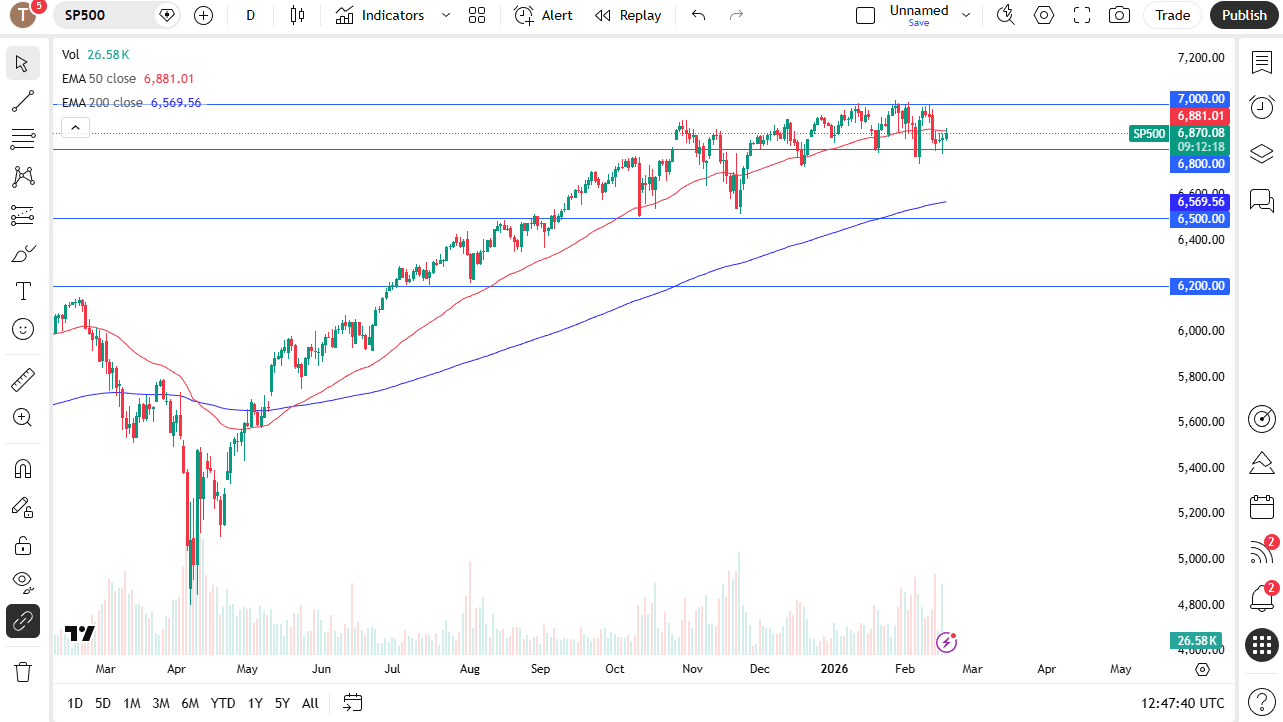1283x722 pixels.
Task: Toggle stay in drawing mode pencil-lock
Action: (23, 507)
